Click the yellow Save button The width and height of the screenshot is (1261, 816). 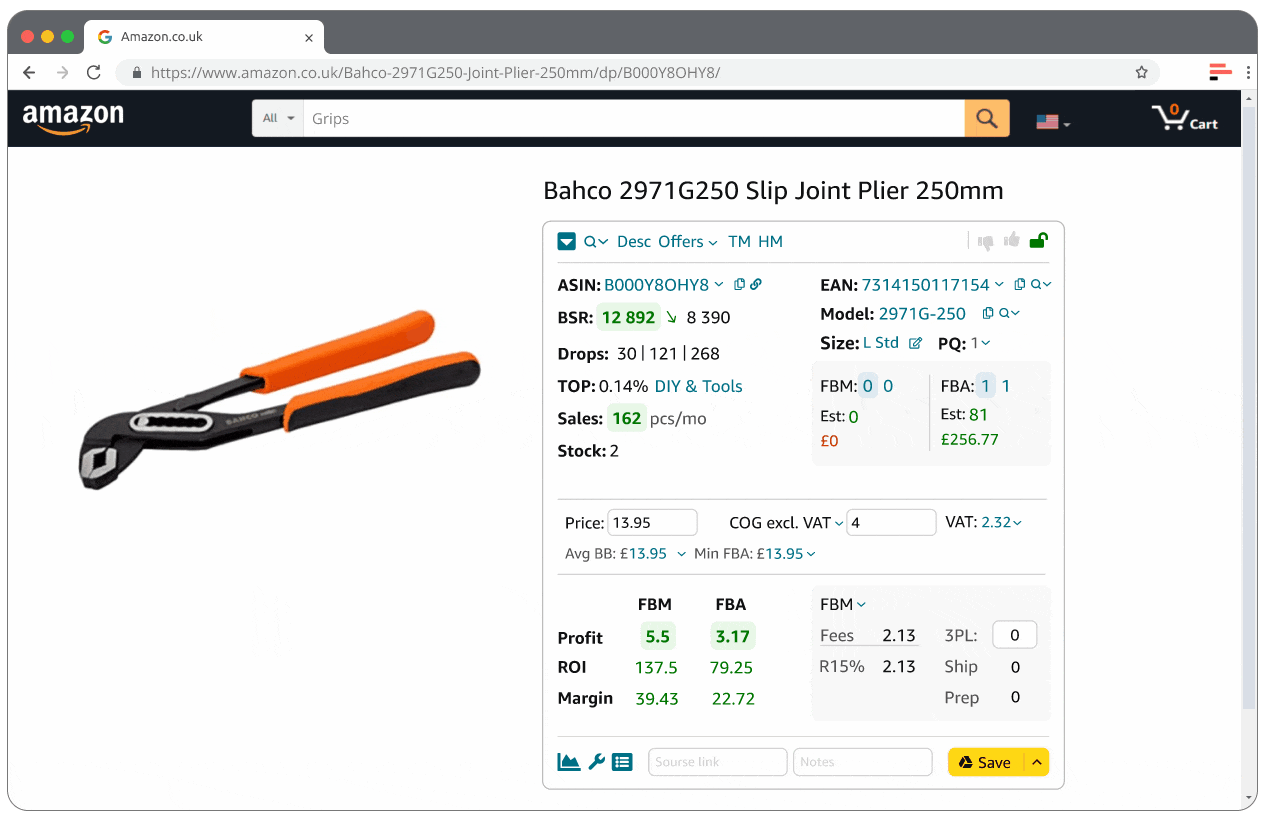tap(984, 762)
